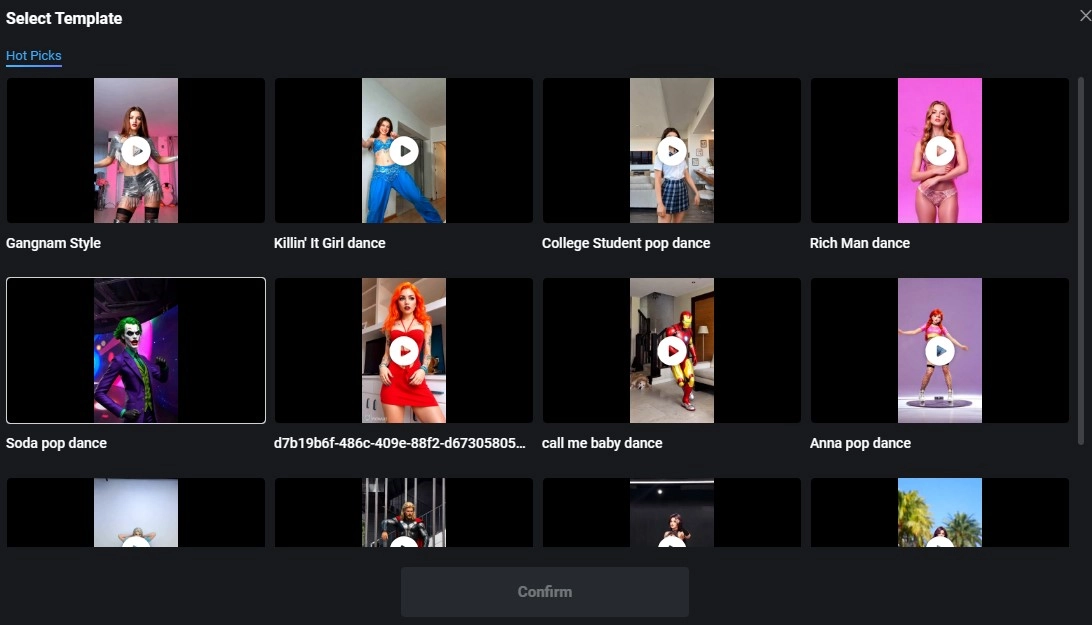Close the Select Template dialog
Image resolution: width=1092 pixels, height=625 pixels.
[1085, 15]
